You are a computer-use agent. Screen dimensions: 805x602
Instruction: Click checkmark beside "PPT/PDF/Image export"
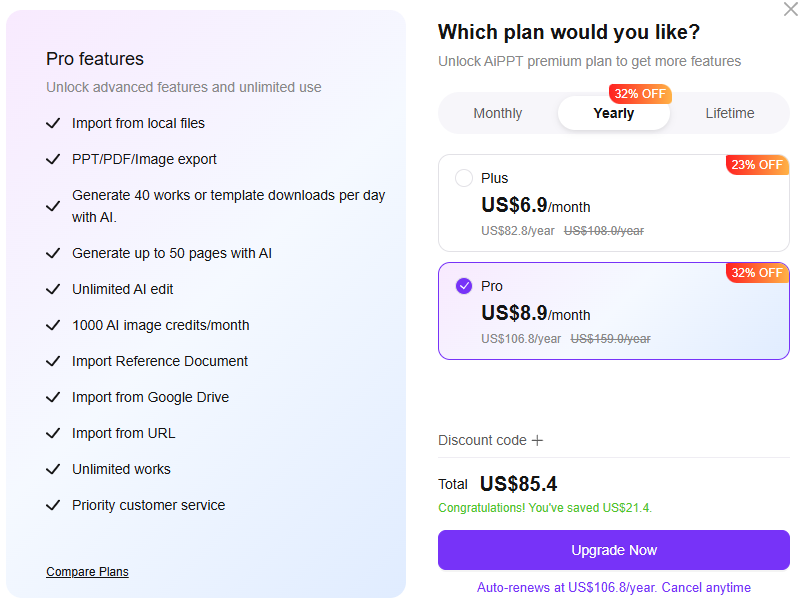(53, 157)
